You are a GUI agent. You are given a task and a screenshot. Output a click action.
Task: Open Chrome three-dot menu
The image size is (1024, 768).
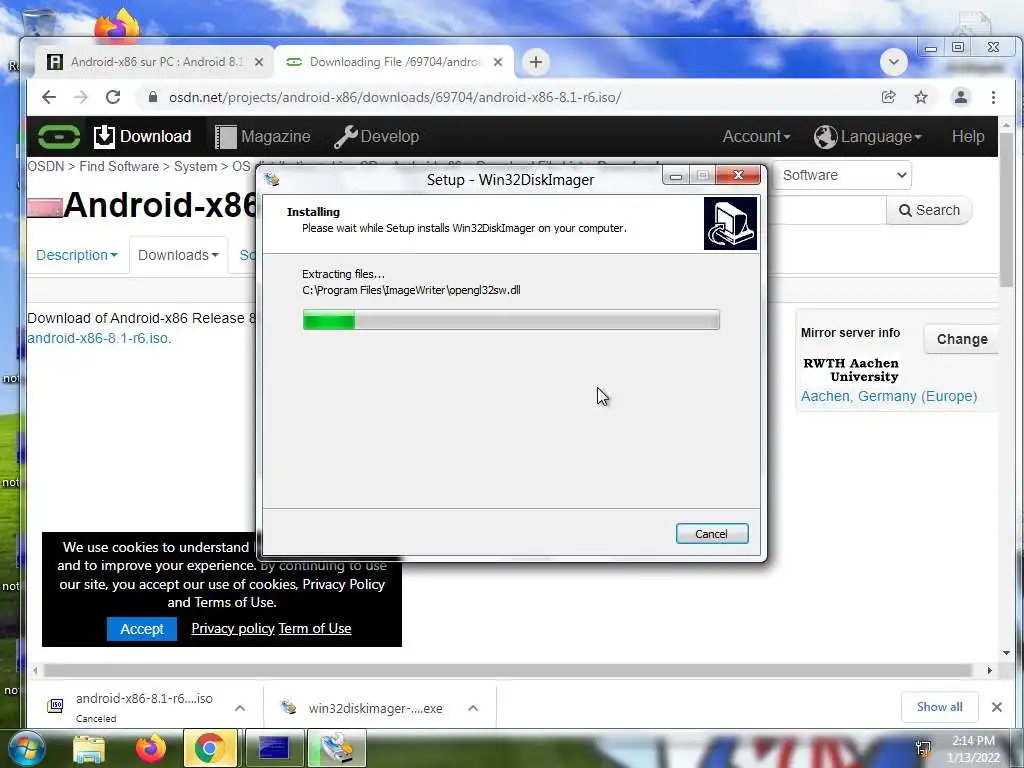[x=993, y=97]
